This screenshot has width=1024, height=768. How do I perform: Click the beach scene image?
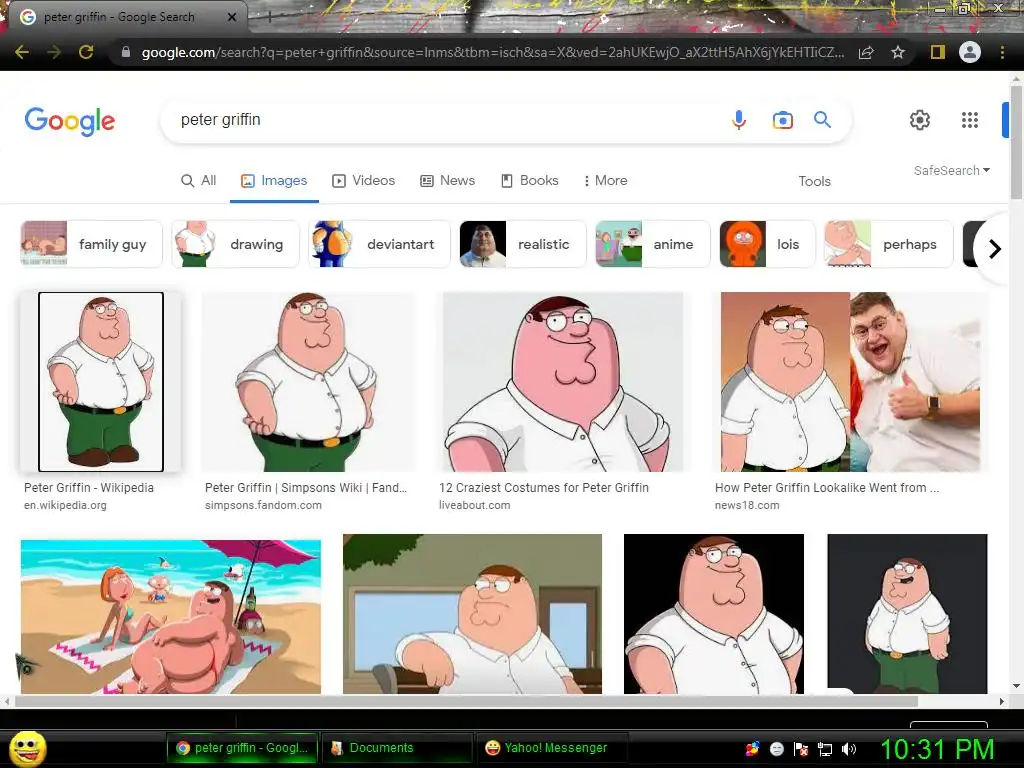[171, 616]
